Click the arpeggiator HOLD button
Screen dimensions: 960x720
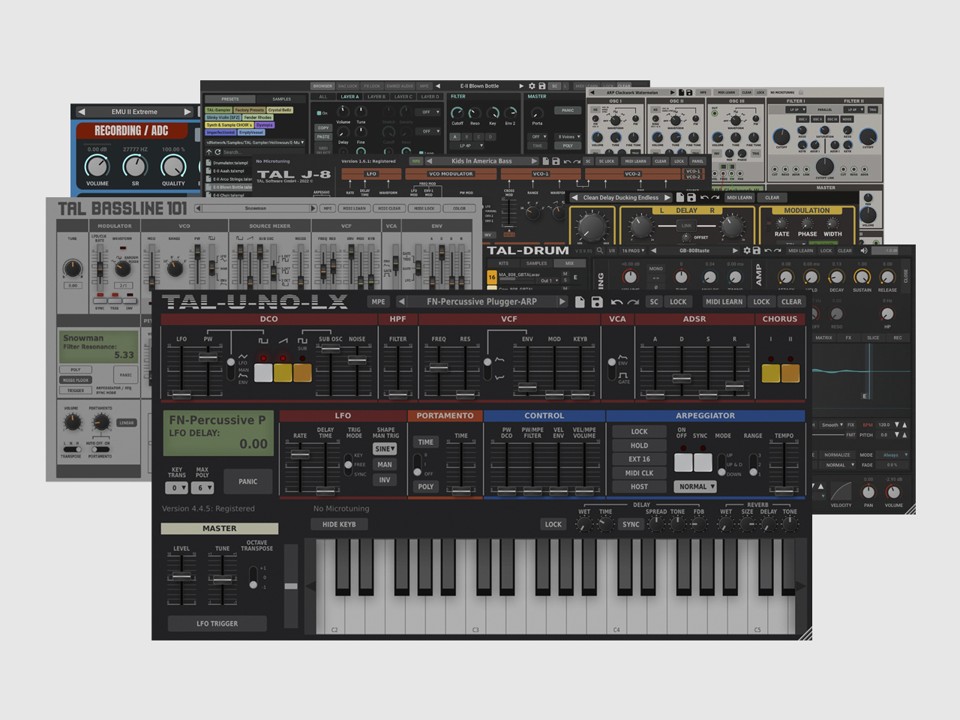(x=639, y=446)
